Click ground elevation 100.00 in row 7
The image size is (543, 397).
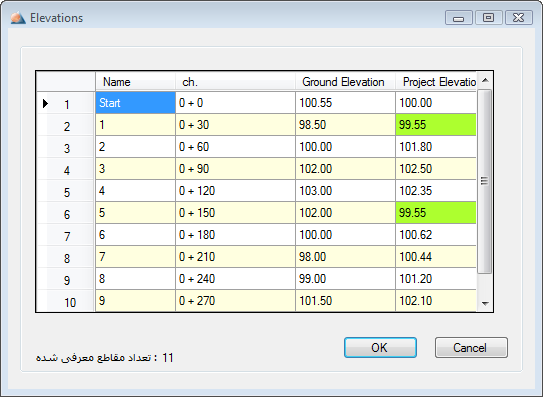tap(345, 235)
